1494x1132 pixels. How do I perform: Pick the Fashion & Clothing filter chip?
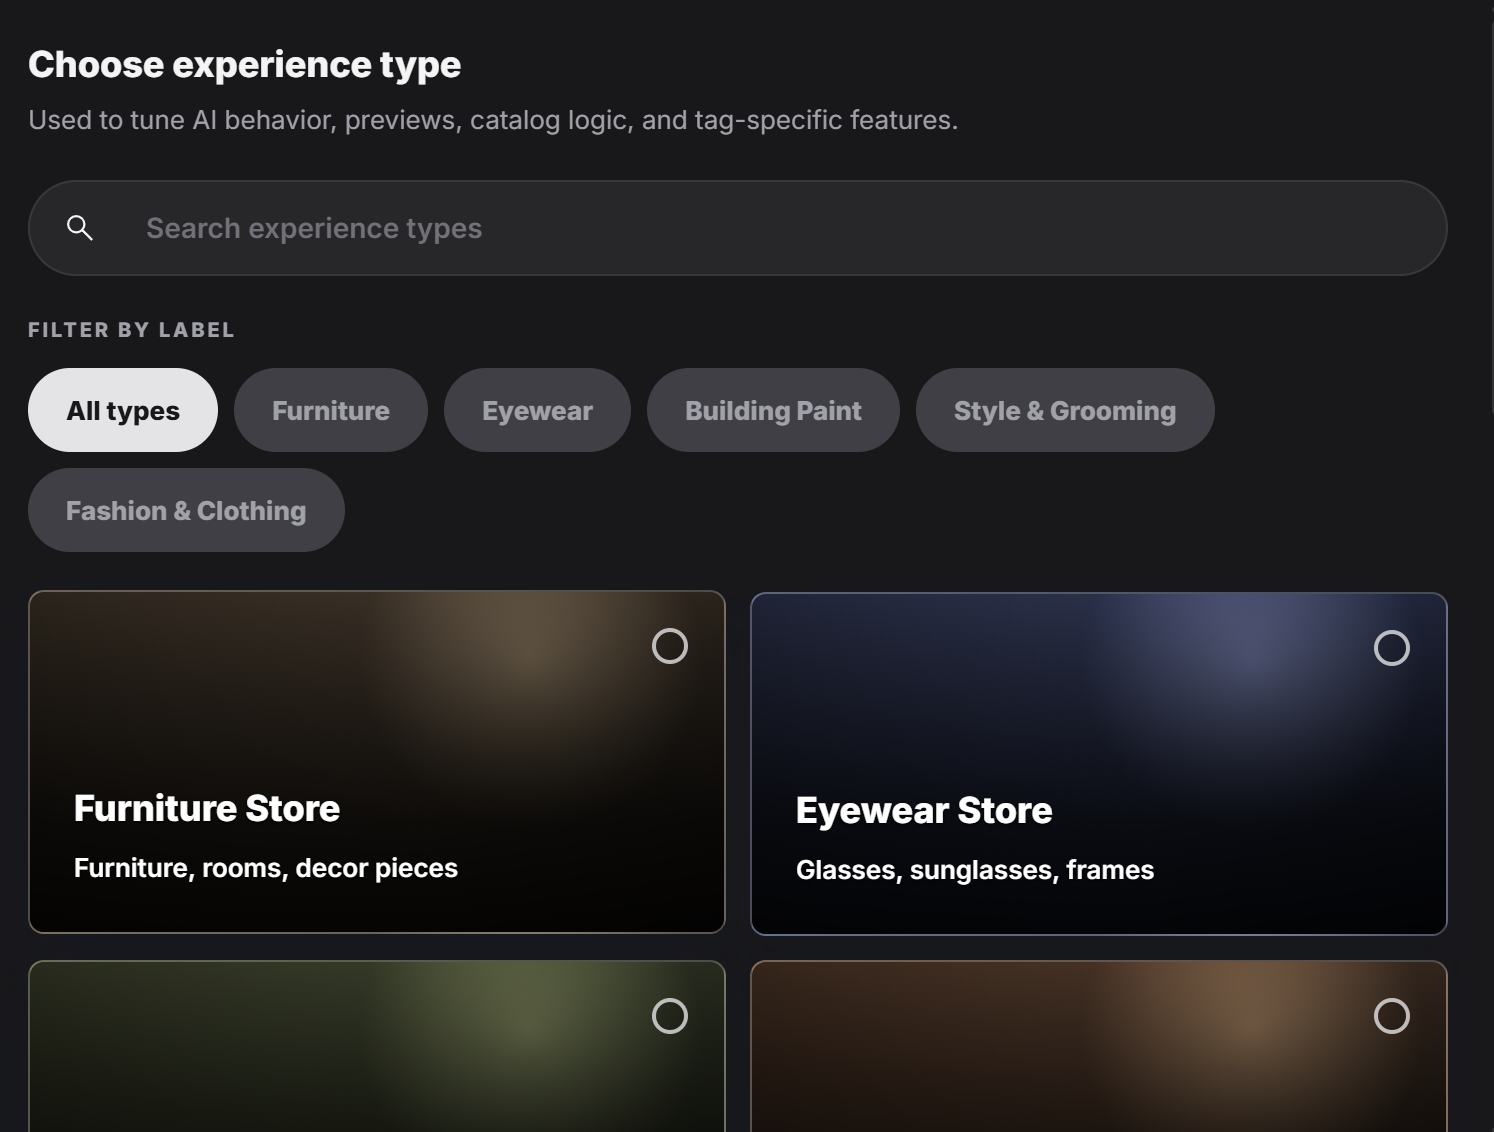tap(186, 510)
